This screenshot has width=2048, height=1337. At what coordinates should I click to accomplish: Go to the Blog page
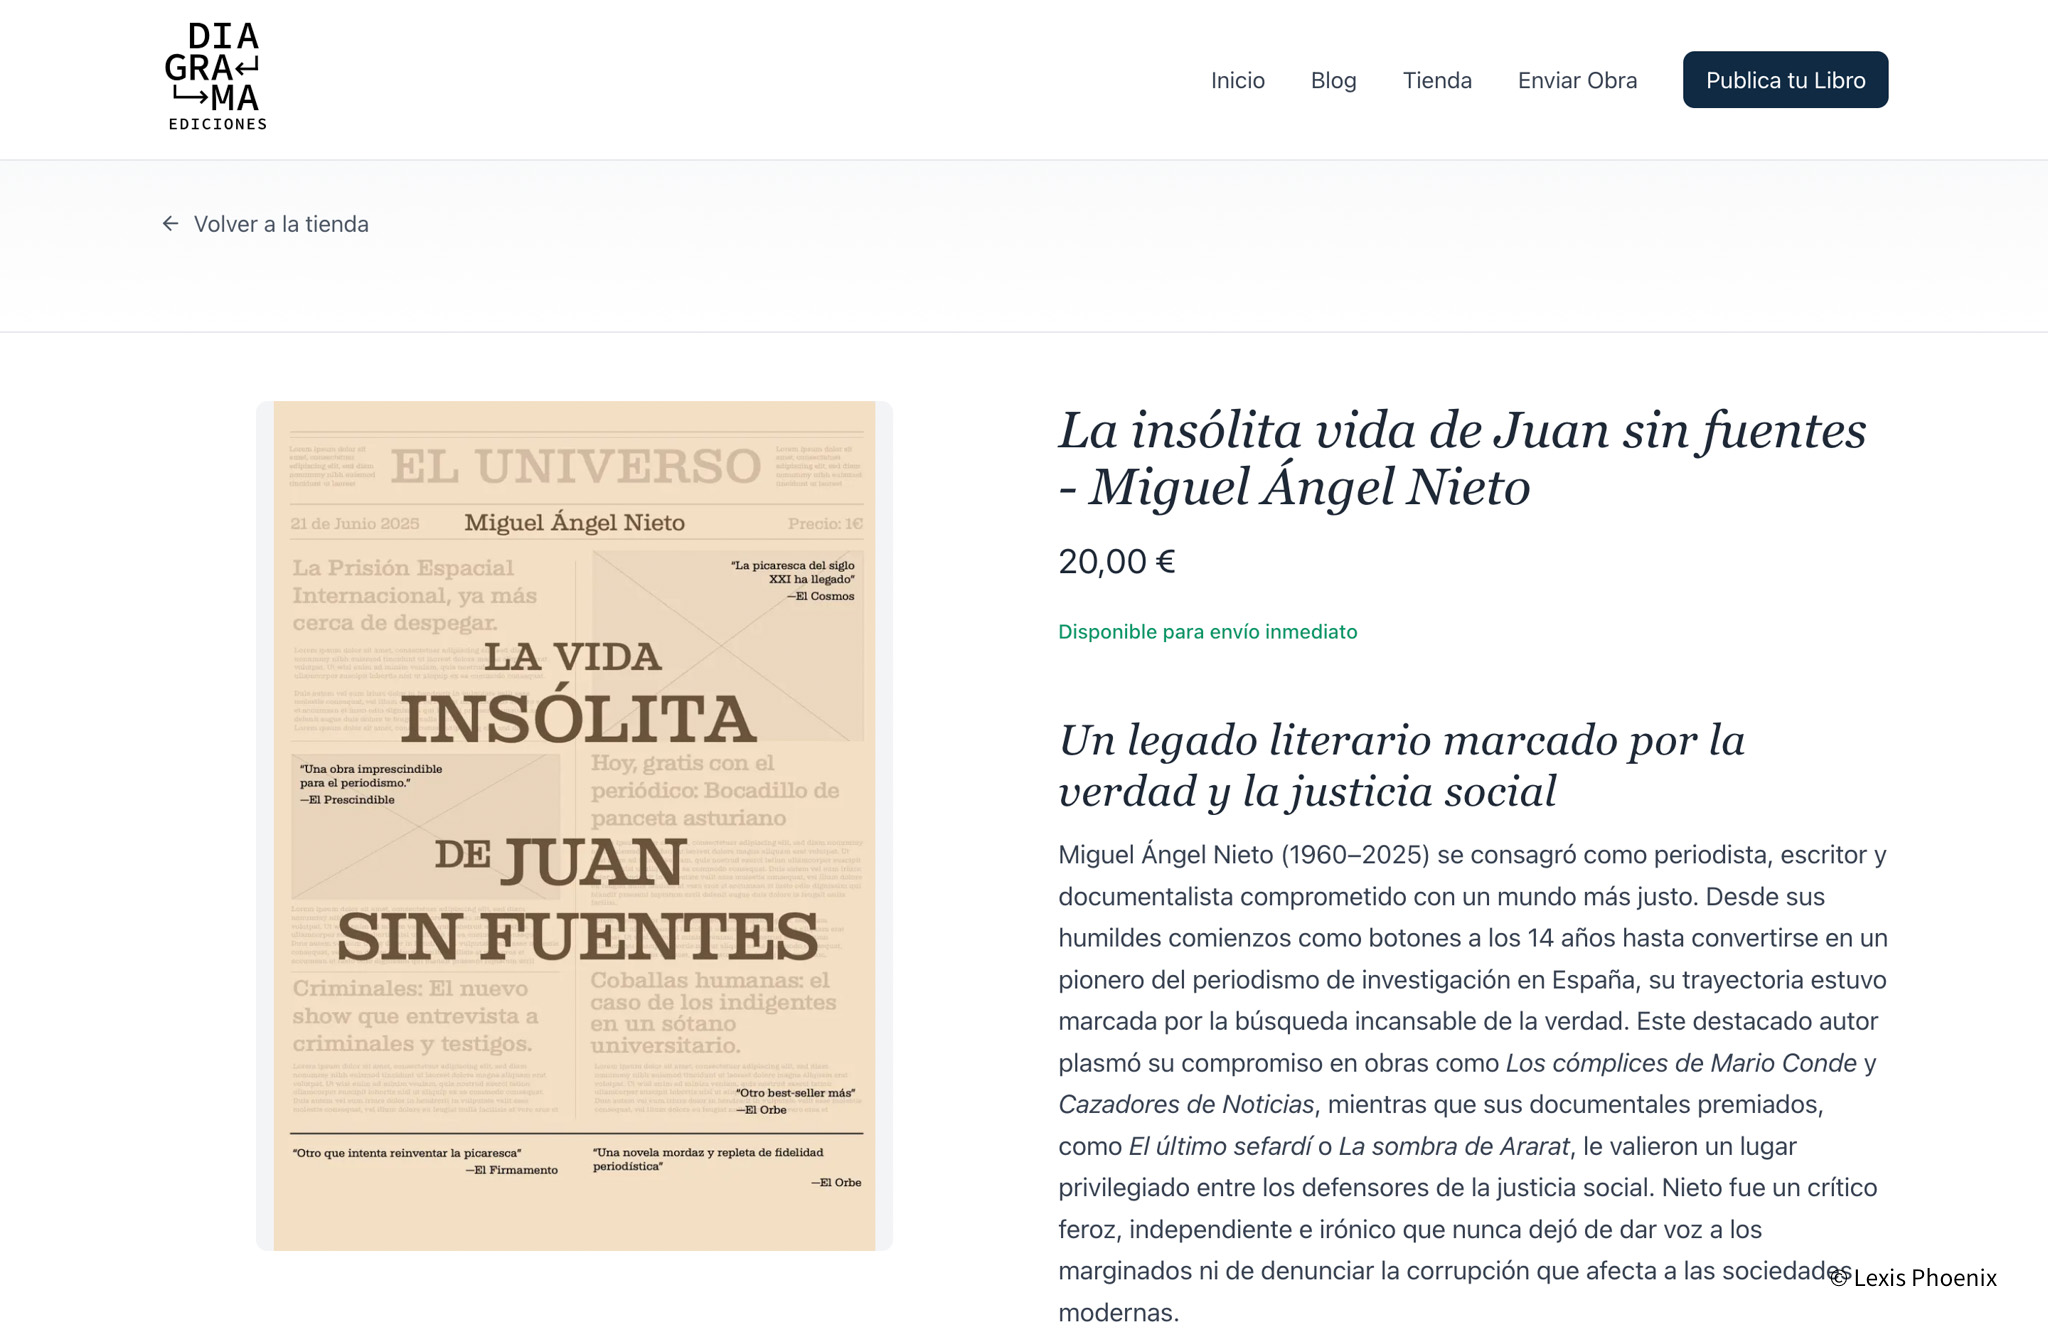1333,80
